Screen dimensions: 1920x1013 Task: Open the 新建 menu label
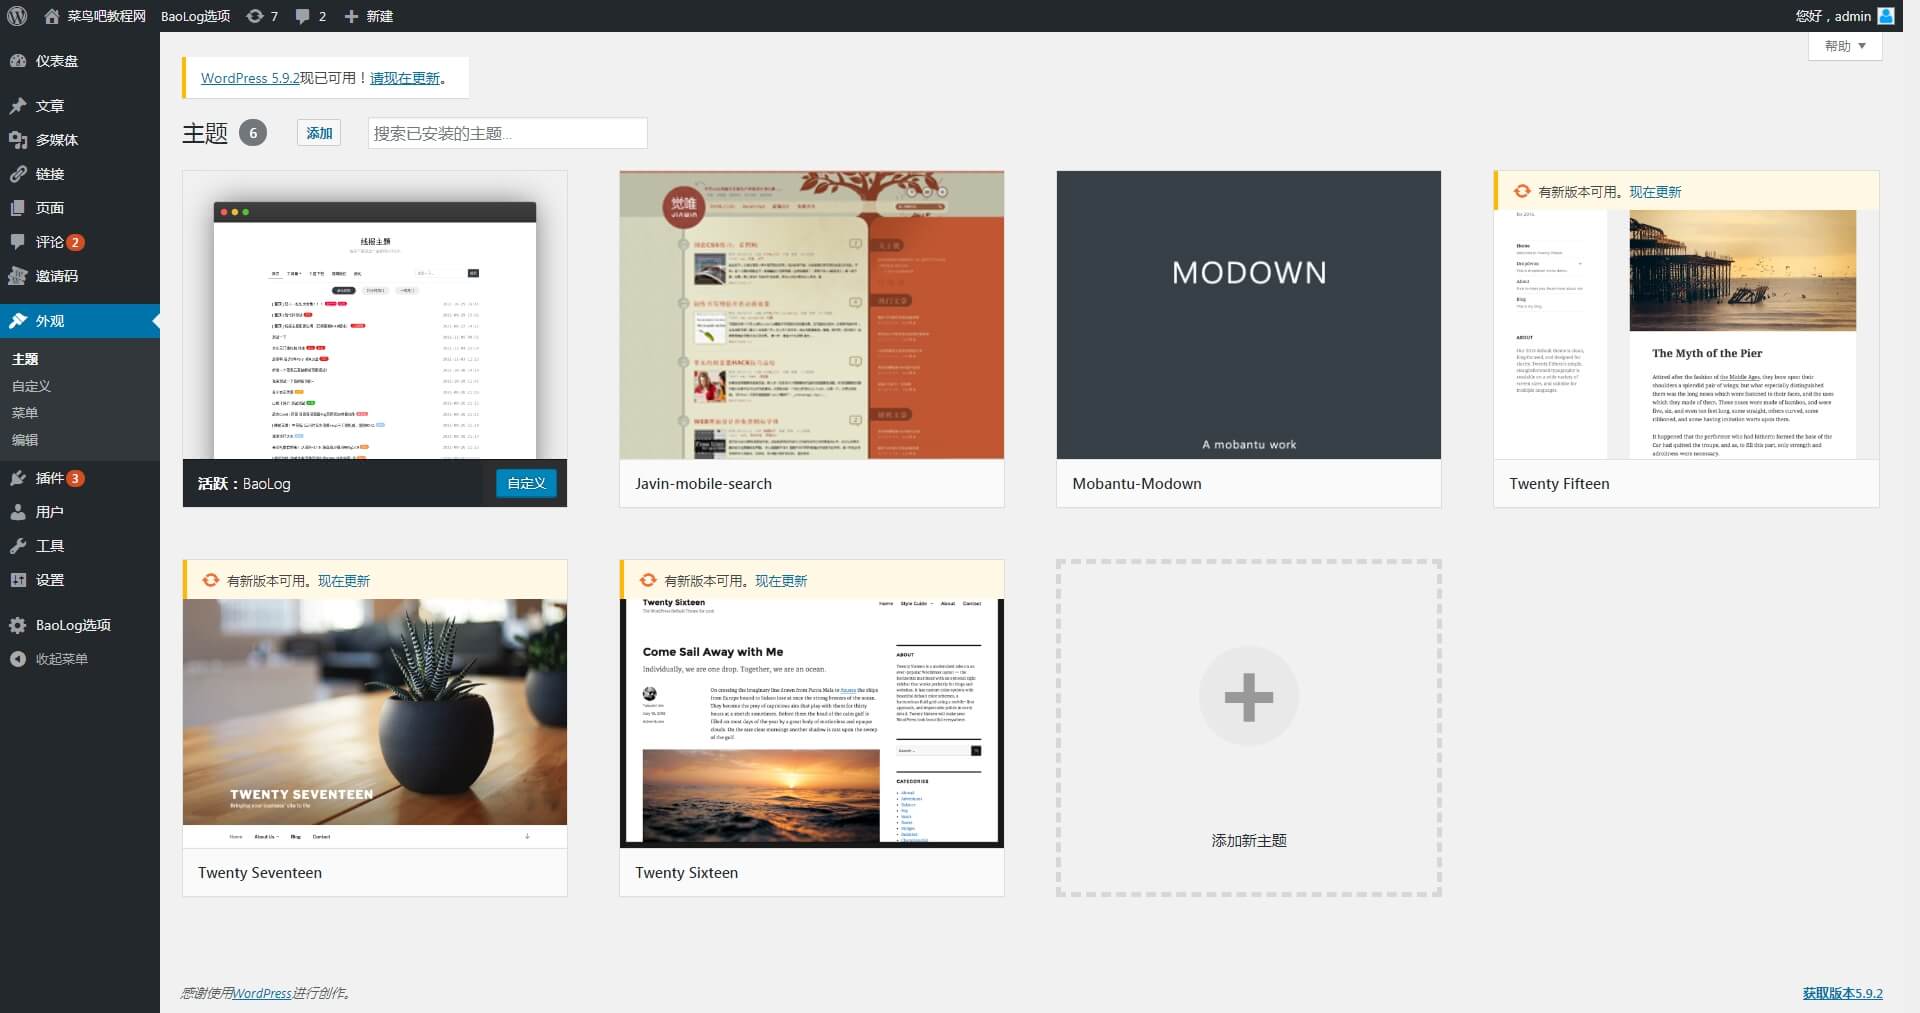[x=379, y=16]
